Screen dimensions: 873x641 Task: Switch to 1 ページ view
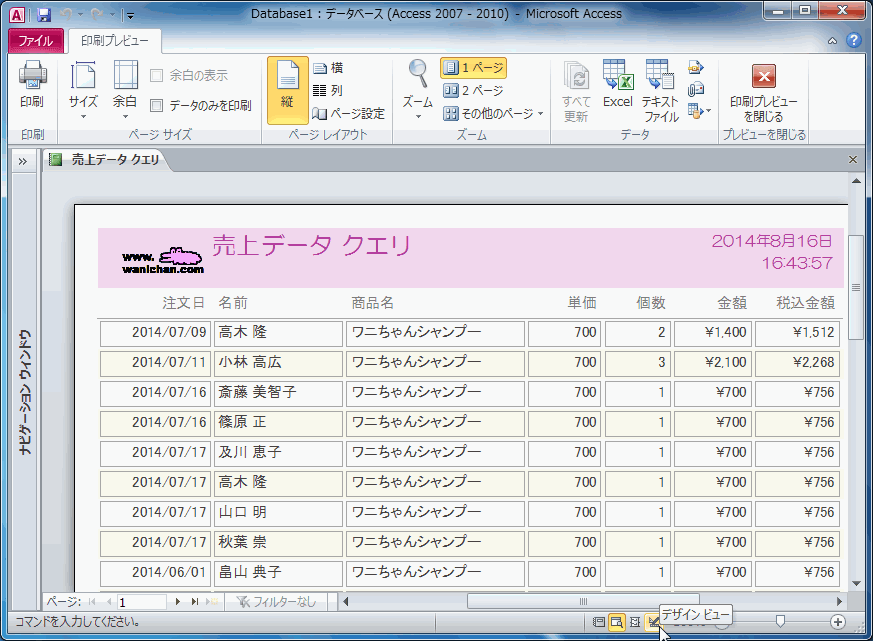[x=474, y=68]
